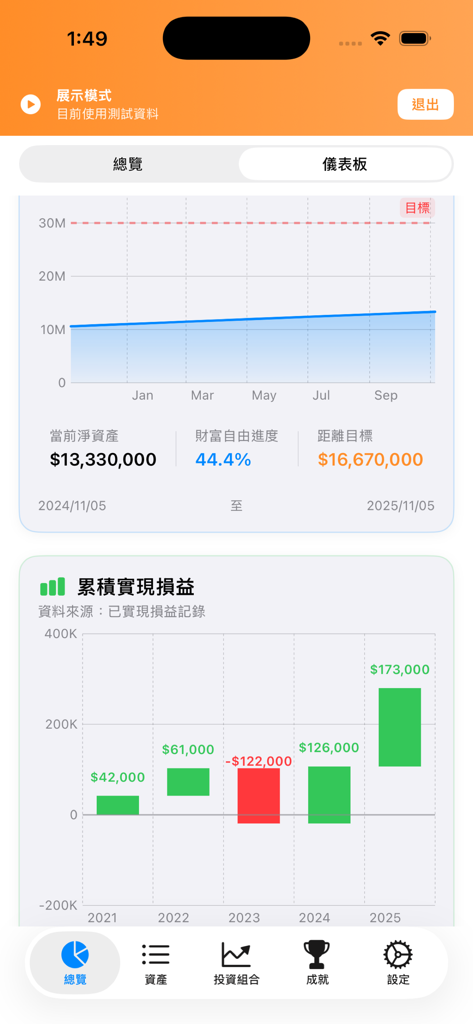Tap the 財富自由進度 label
The height and width of the screenshot is (1024, 473).
pyautogui.click(x=236, y=436)
